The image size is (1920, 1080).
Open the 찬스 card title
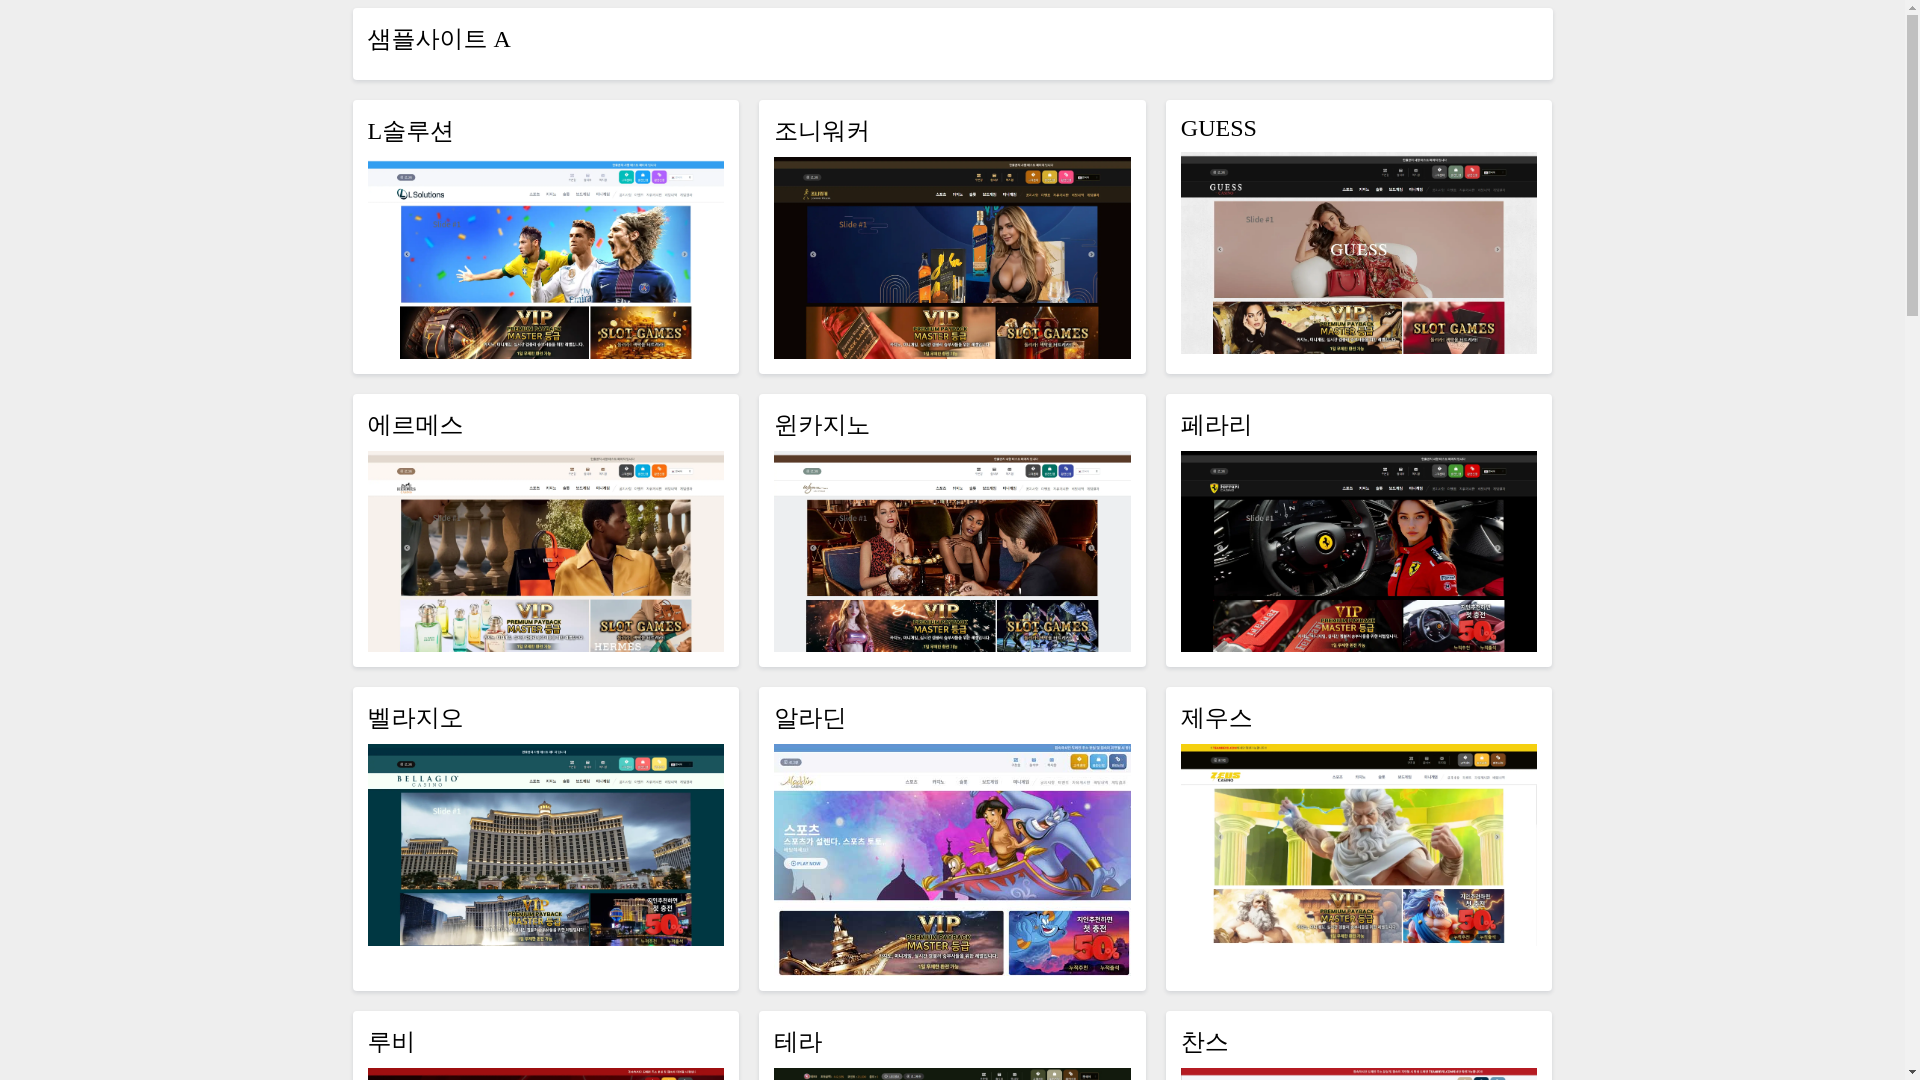coord(1204,1043)
